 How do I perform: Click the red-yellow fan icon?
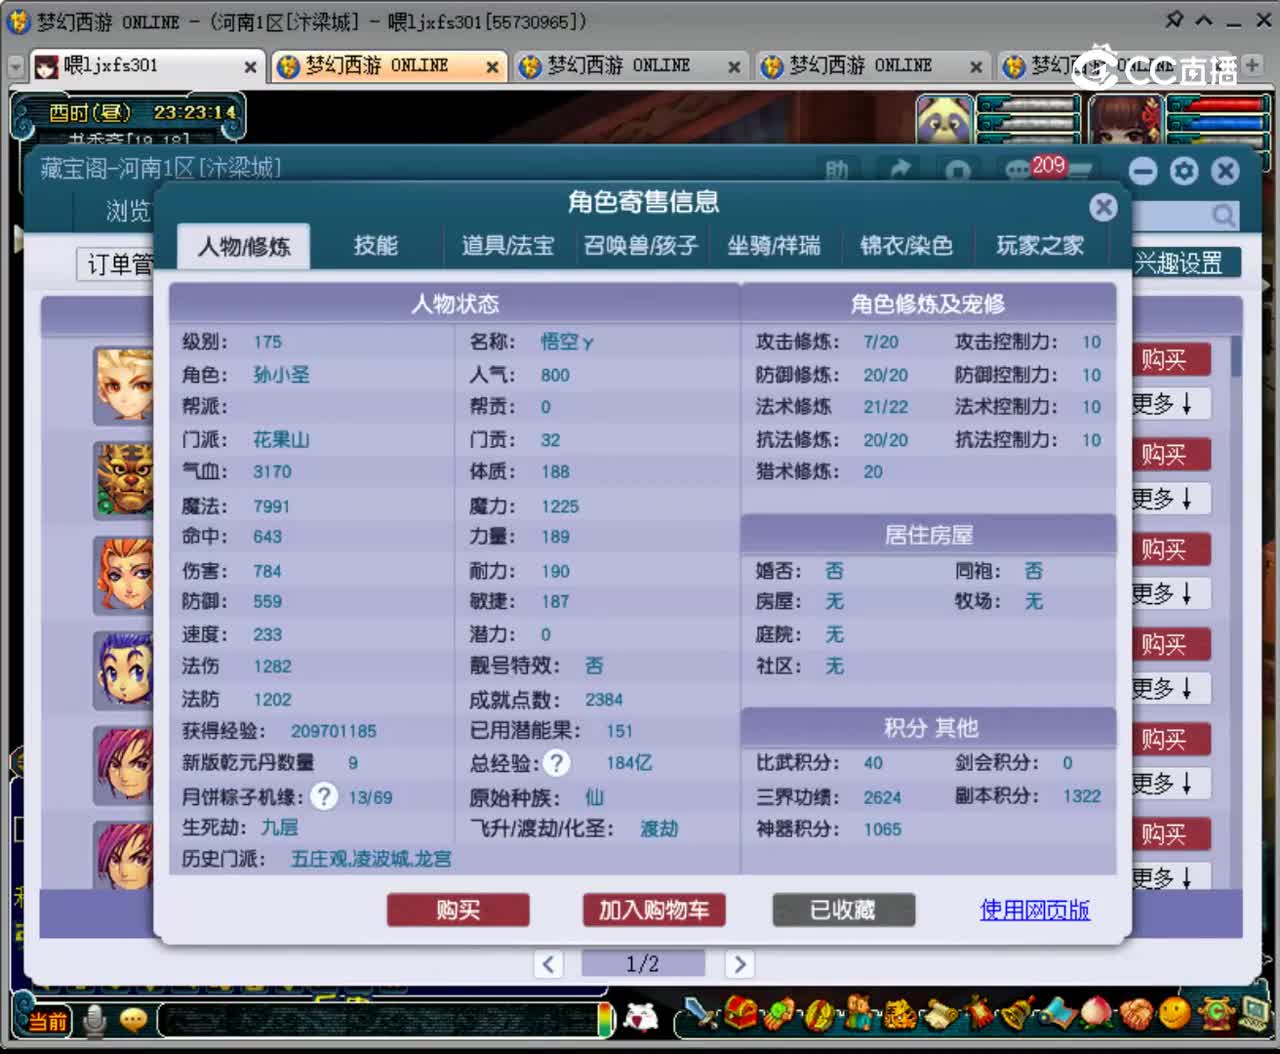(x=819, y=1015)
